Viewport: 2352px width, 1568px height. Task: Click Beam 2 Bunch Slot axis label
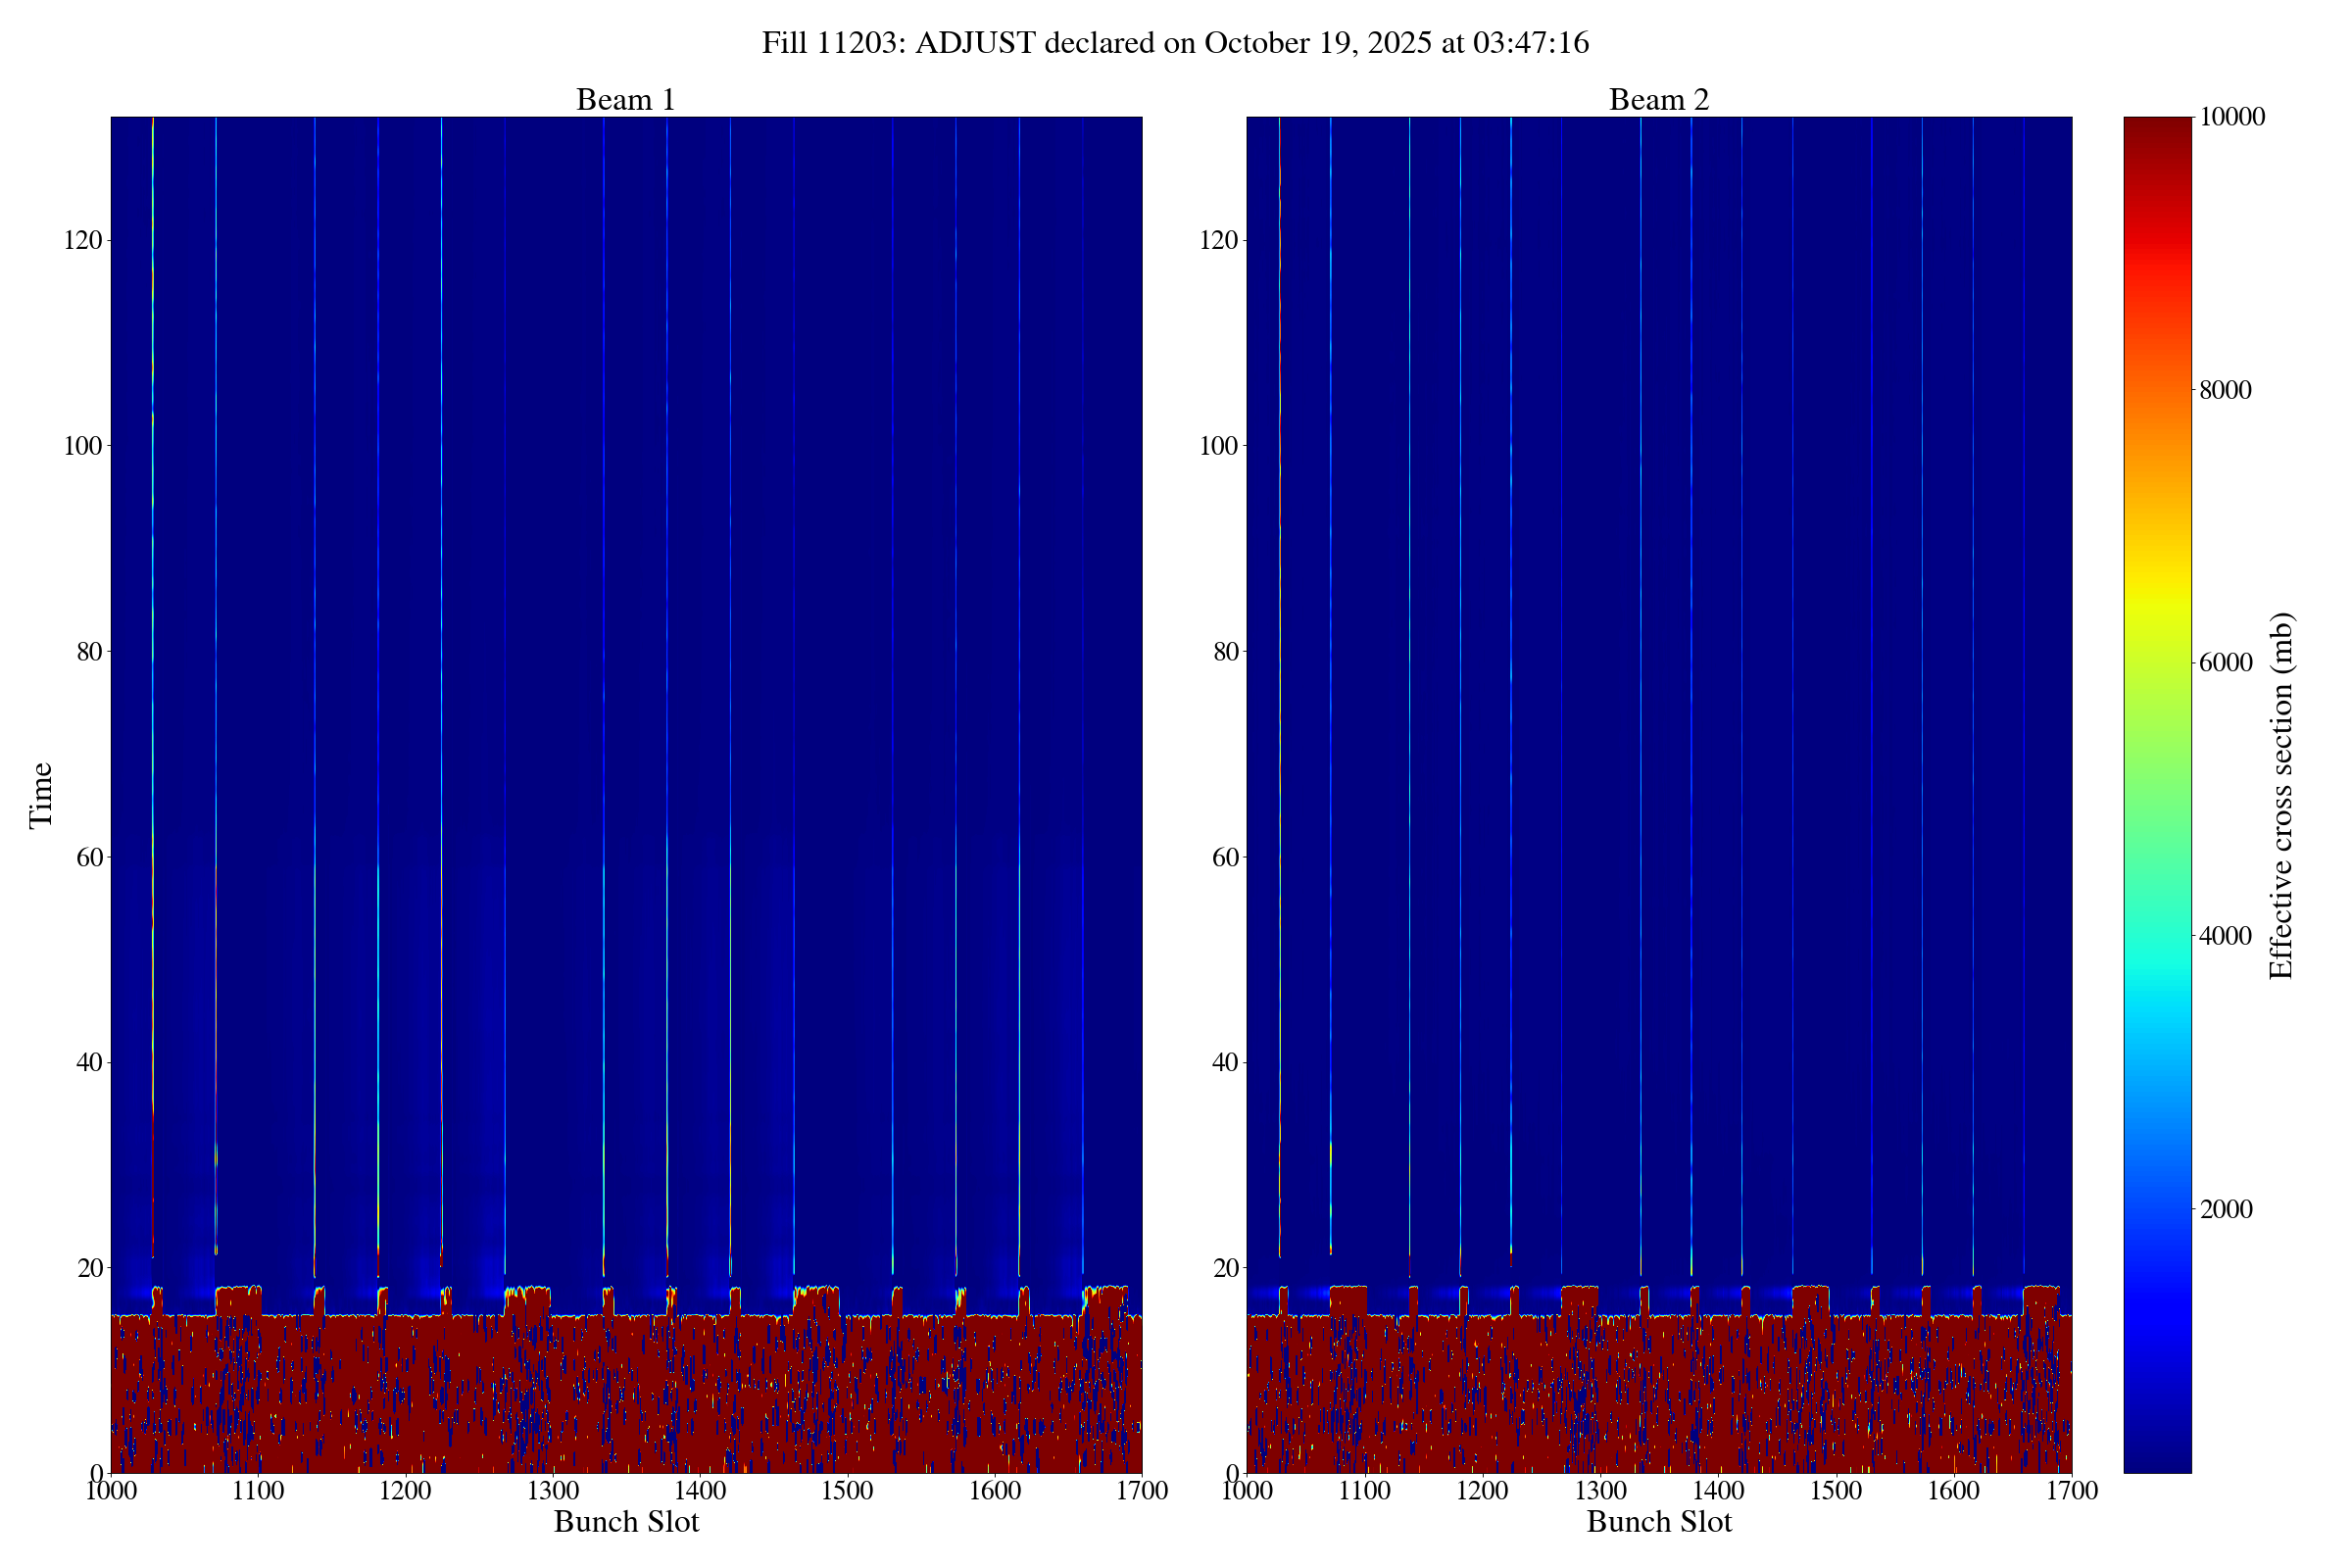coord(1658,1521)
